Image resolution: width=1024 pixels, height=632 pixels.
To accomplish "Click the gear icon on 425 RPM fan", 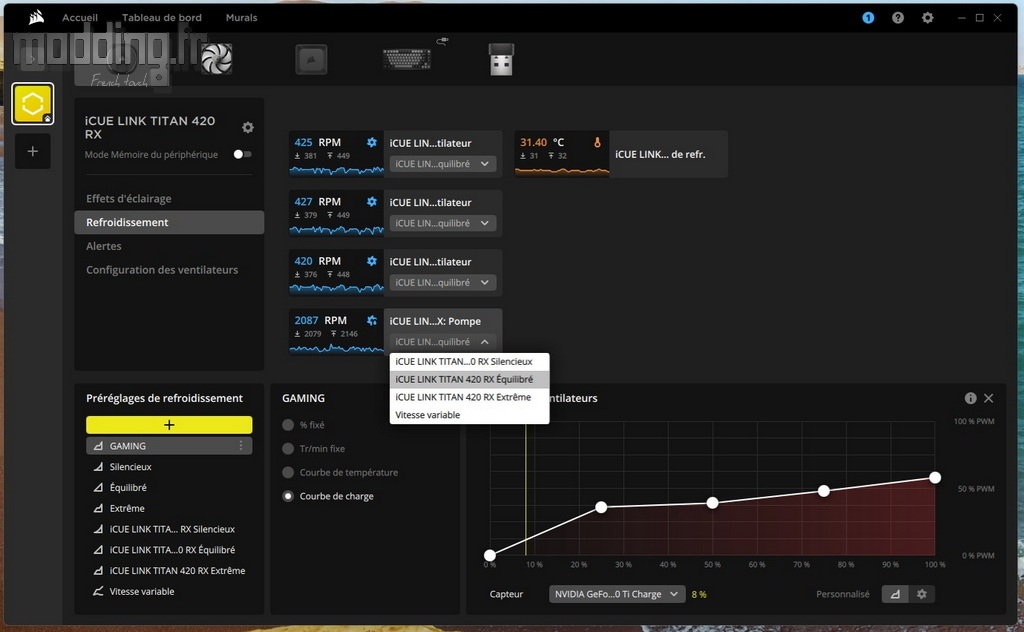I will pos(372,142).
